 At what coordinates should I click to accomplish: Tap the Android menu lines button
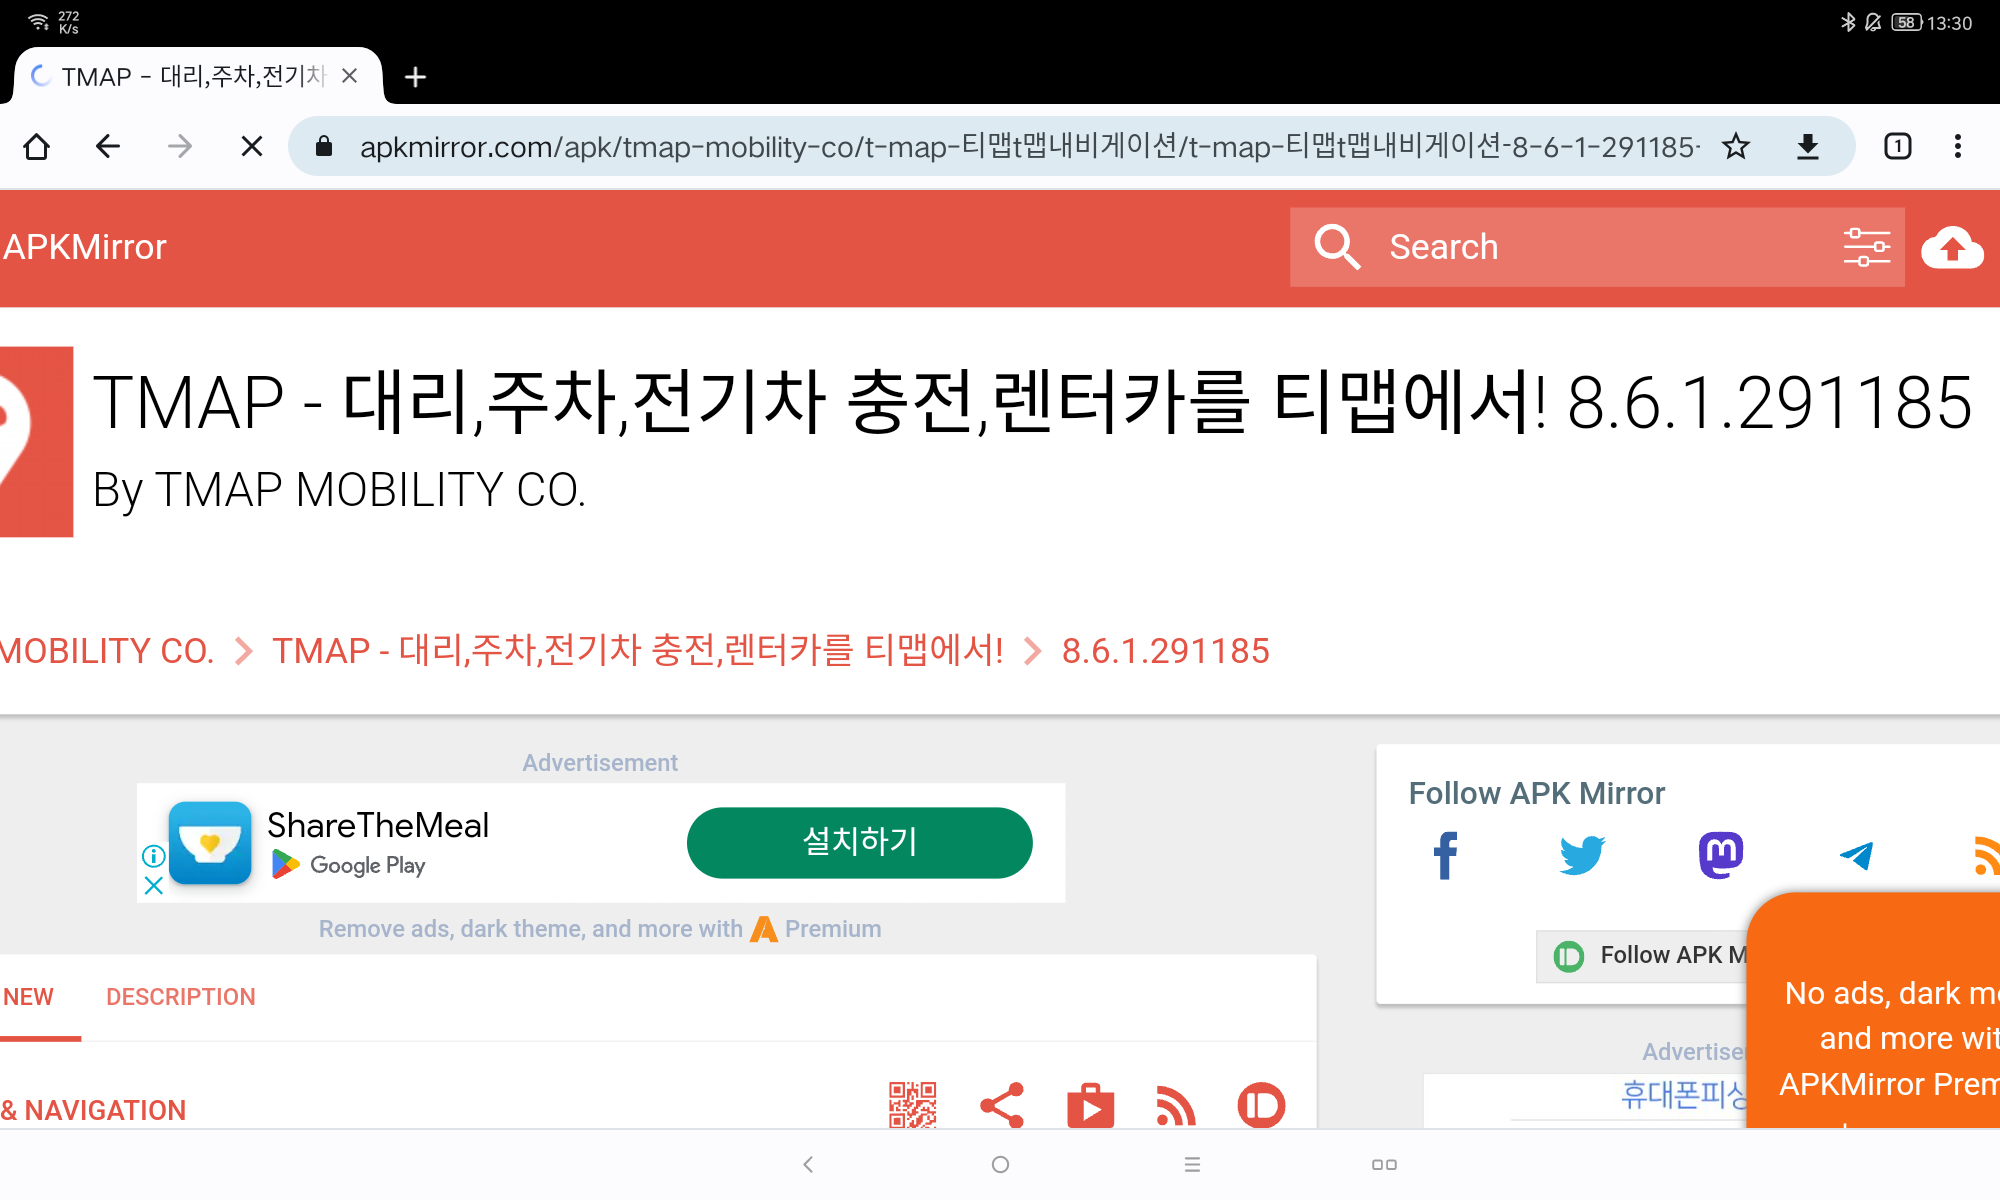click(1192, 1164)
